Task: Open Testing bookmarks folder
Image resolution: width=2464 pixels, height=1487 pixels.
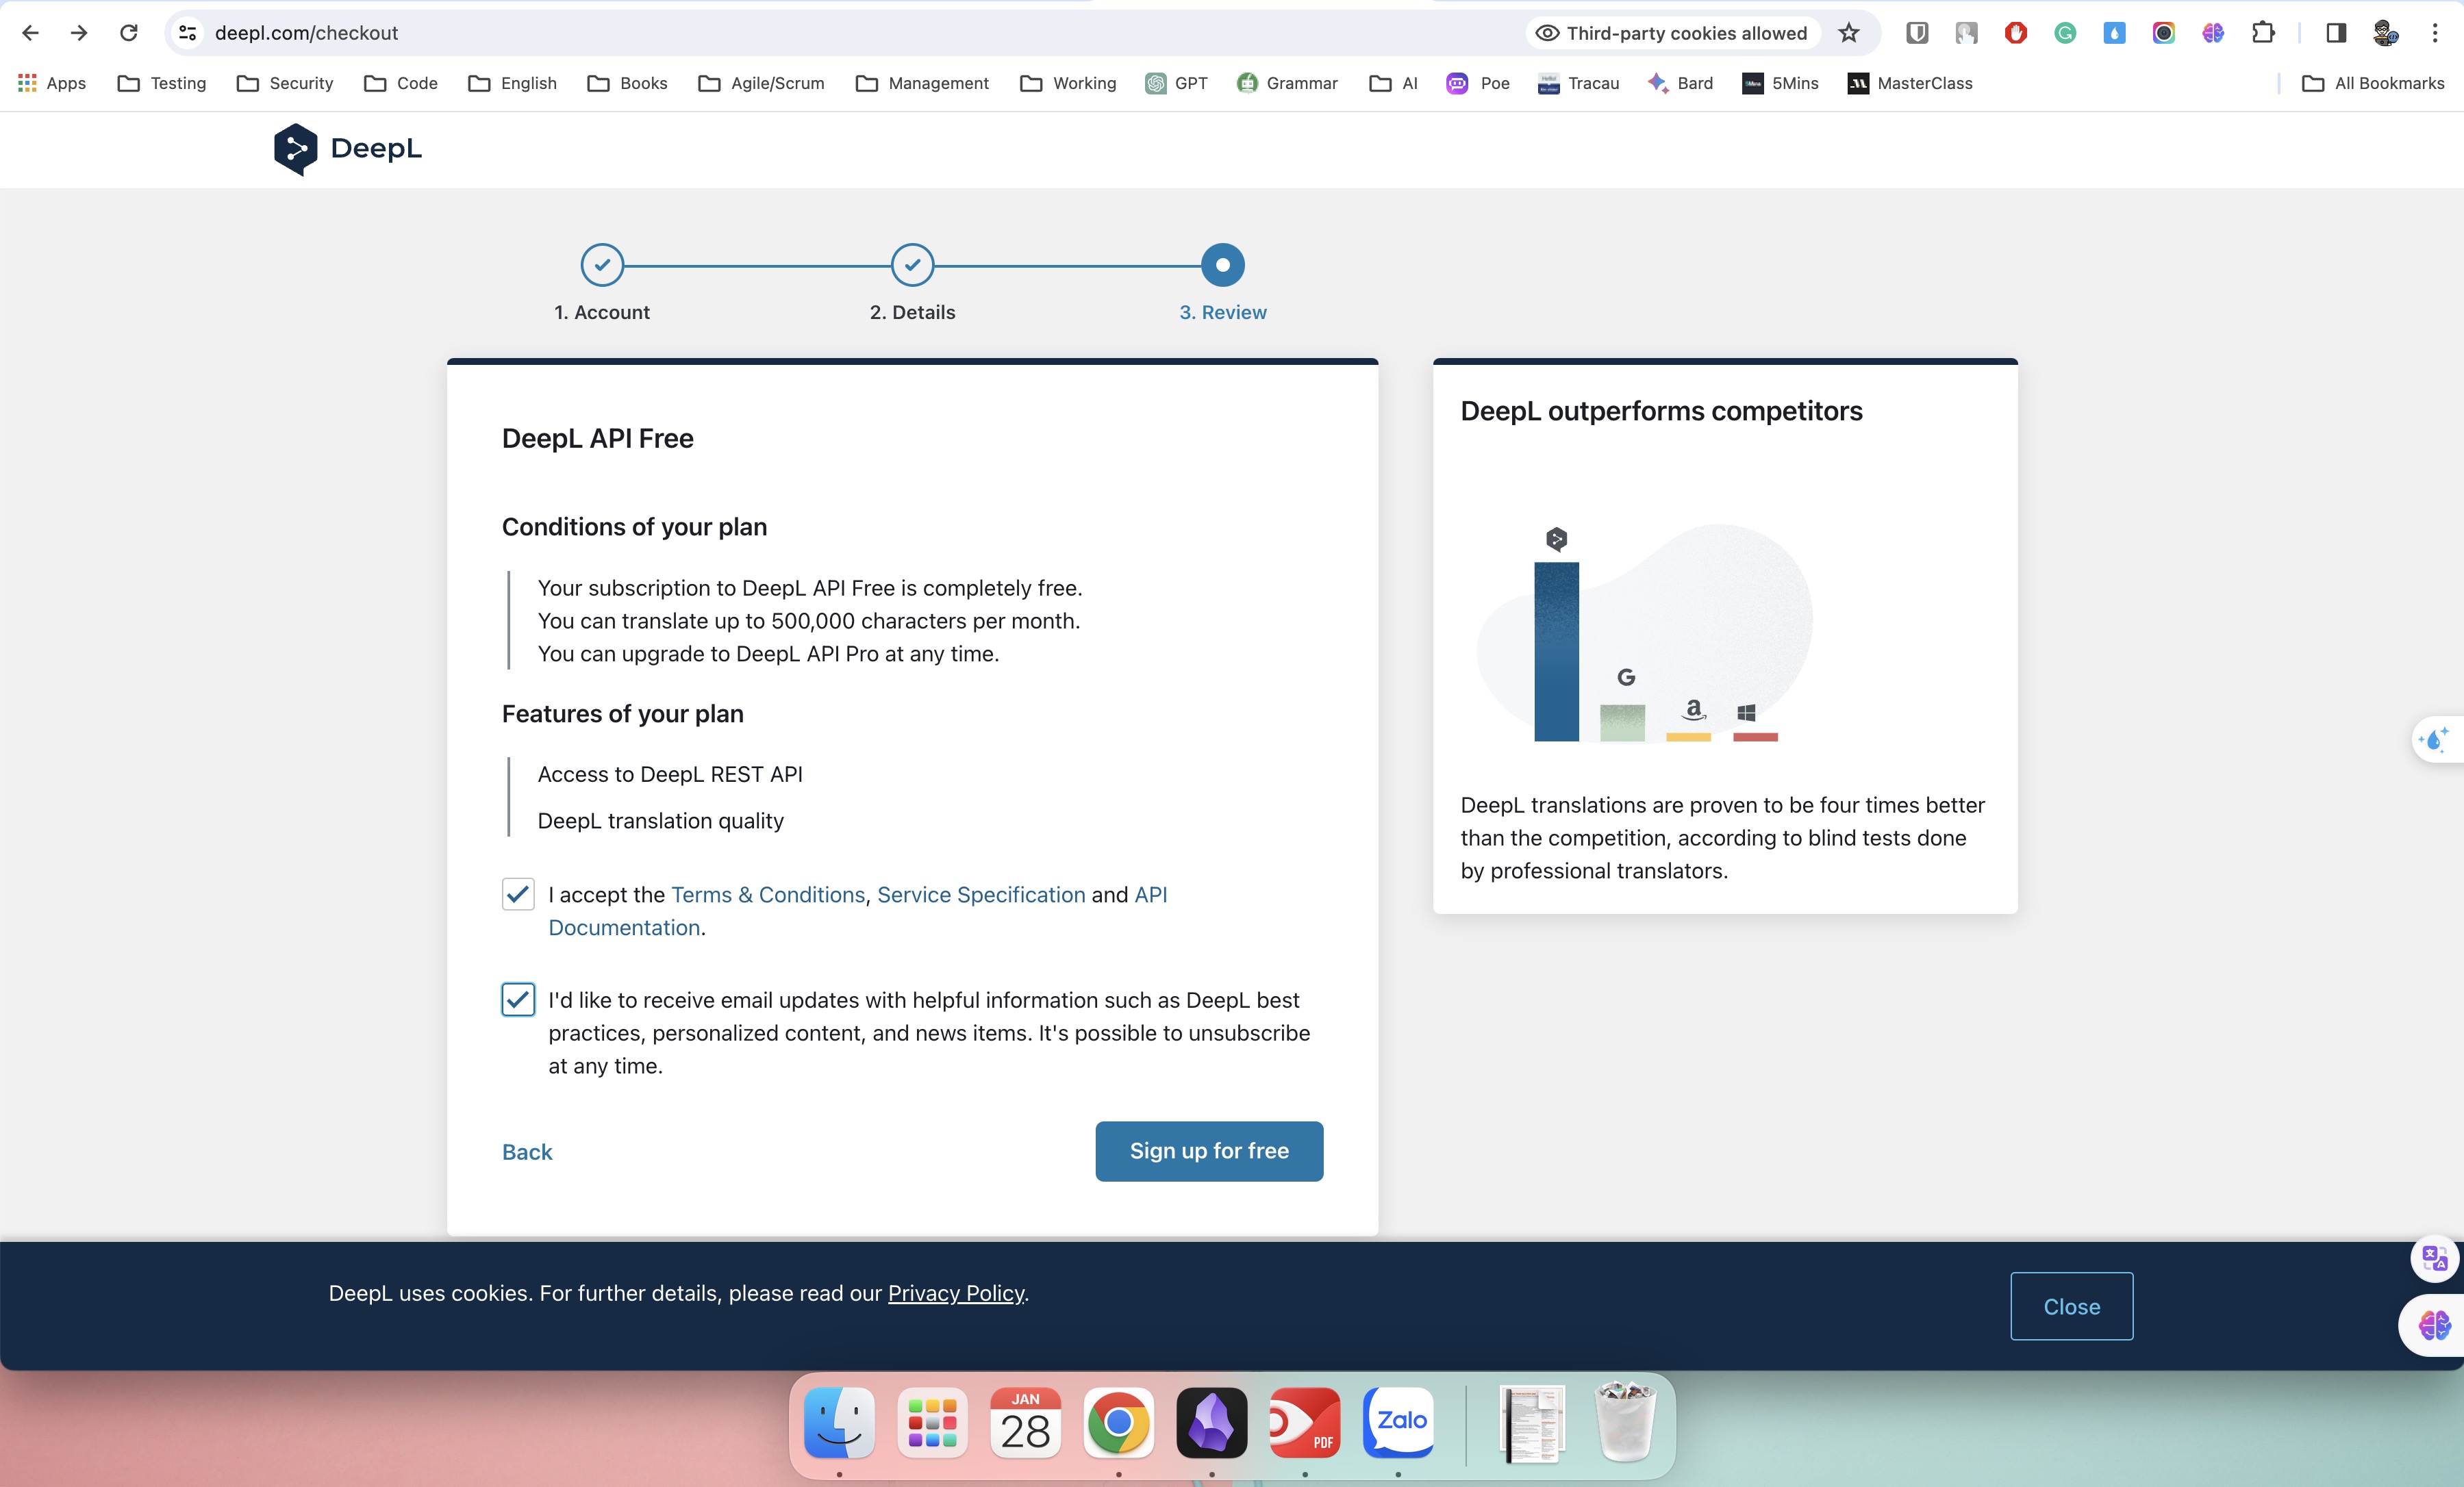Action: tap(162, 83)
